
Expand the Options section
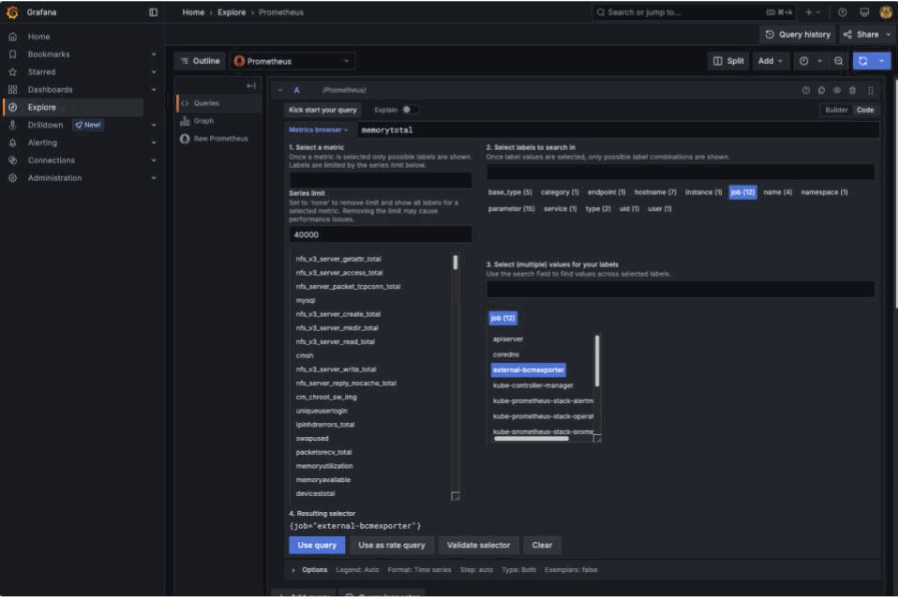coord(309,570)
